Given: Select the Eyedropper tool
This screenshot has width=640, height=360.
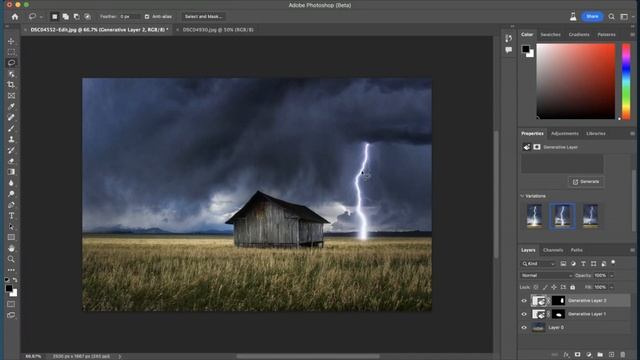Looking at the screenshot, I should click(x=11, y=107).
